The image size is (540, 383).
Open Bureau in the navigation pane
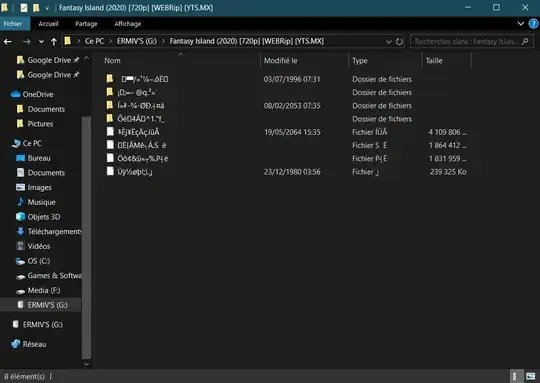(x=39, y=158)
